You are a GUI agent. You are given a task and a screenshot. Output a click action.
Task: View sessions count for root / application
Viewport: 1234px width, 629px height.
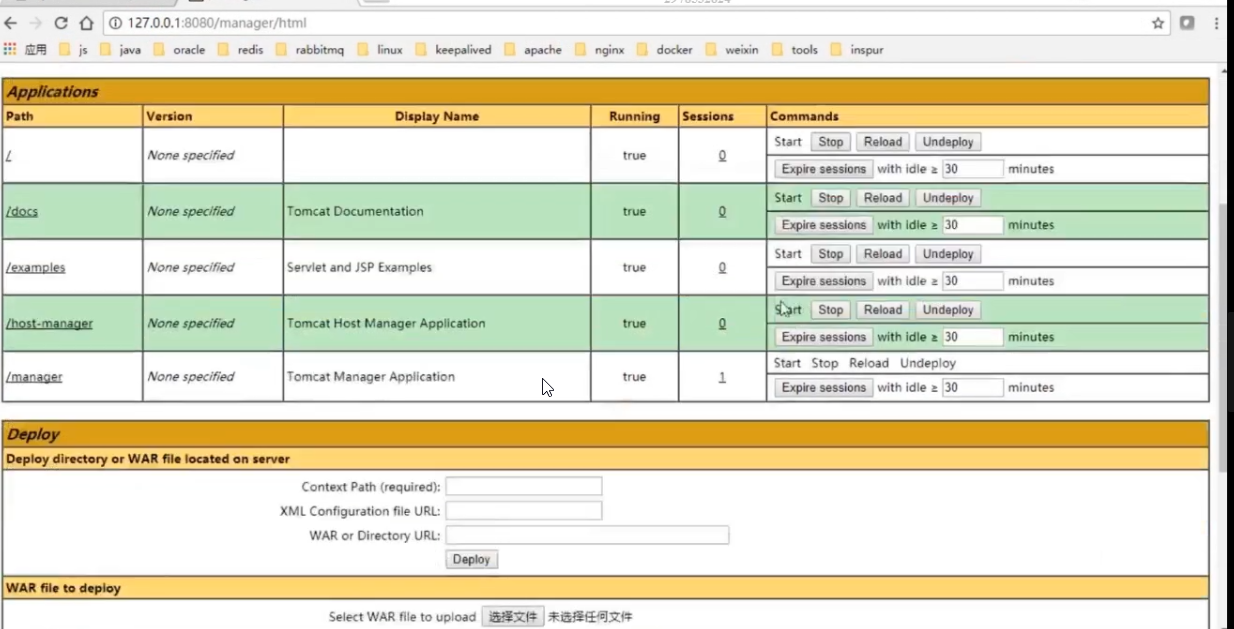pyautogui.click(x=722, y=156)
